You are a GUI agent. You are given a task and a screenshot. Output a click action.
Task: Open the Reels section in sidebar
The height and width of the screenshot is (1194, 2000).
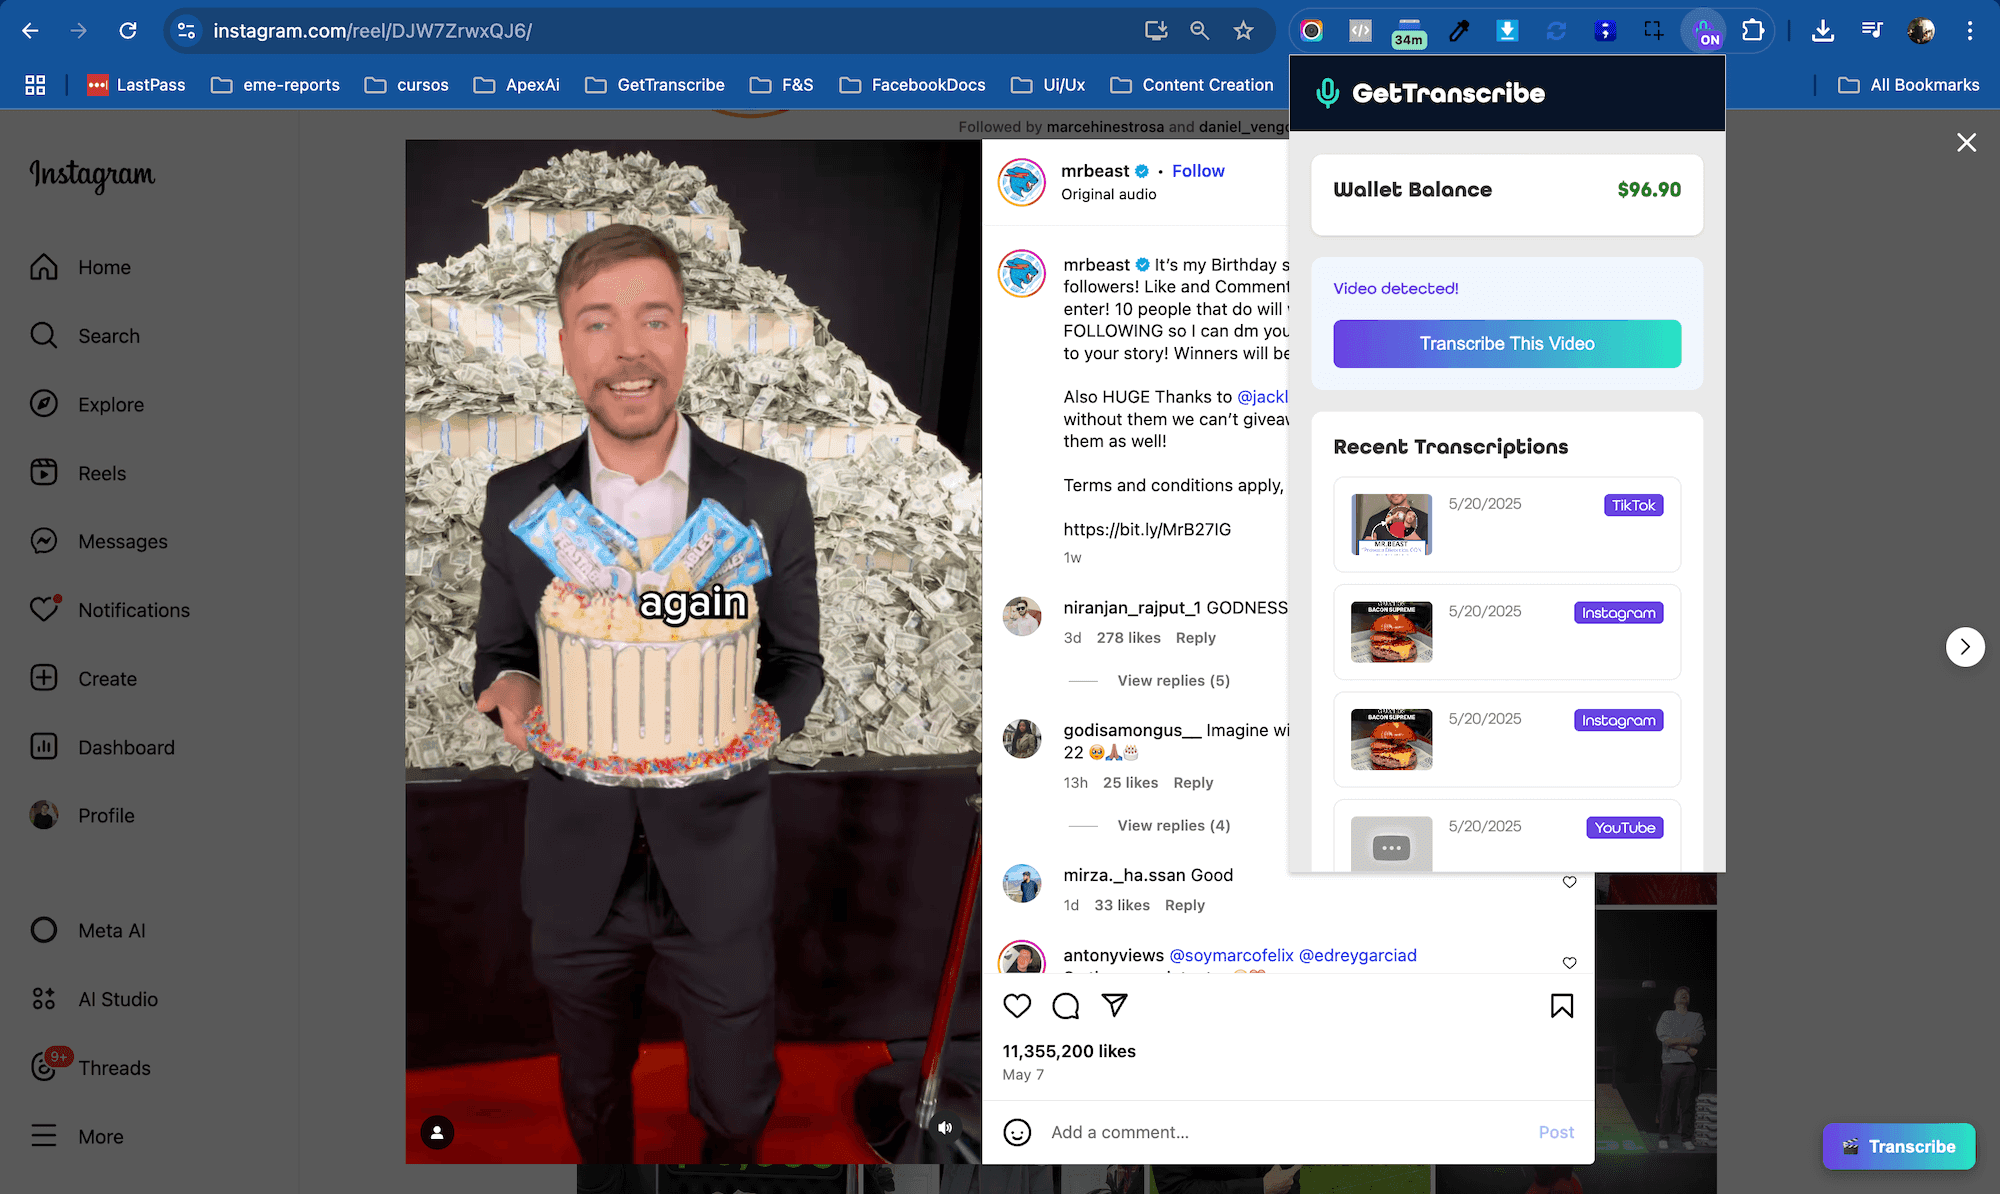100,472
